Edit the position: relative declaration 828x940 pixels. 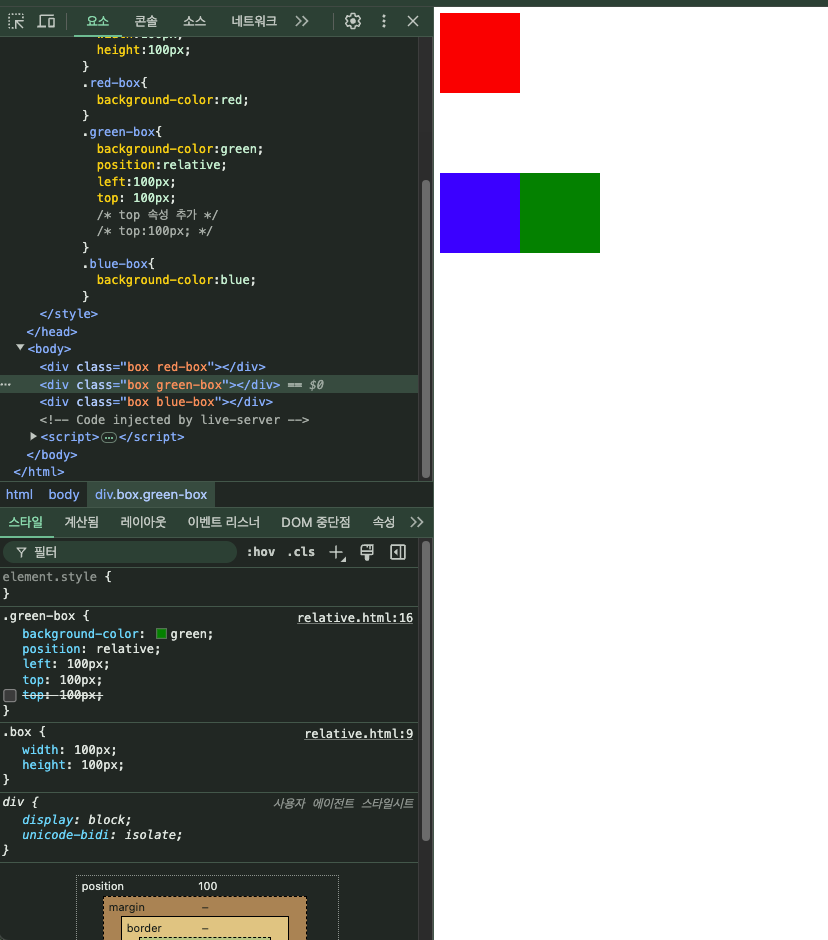(91, 649)
